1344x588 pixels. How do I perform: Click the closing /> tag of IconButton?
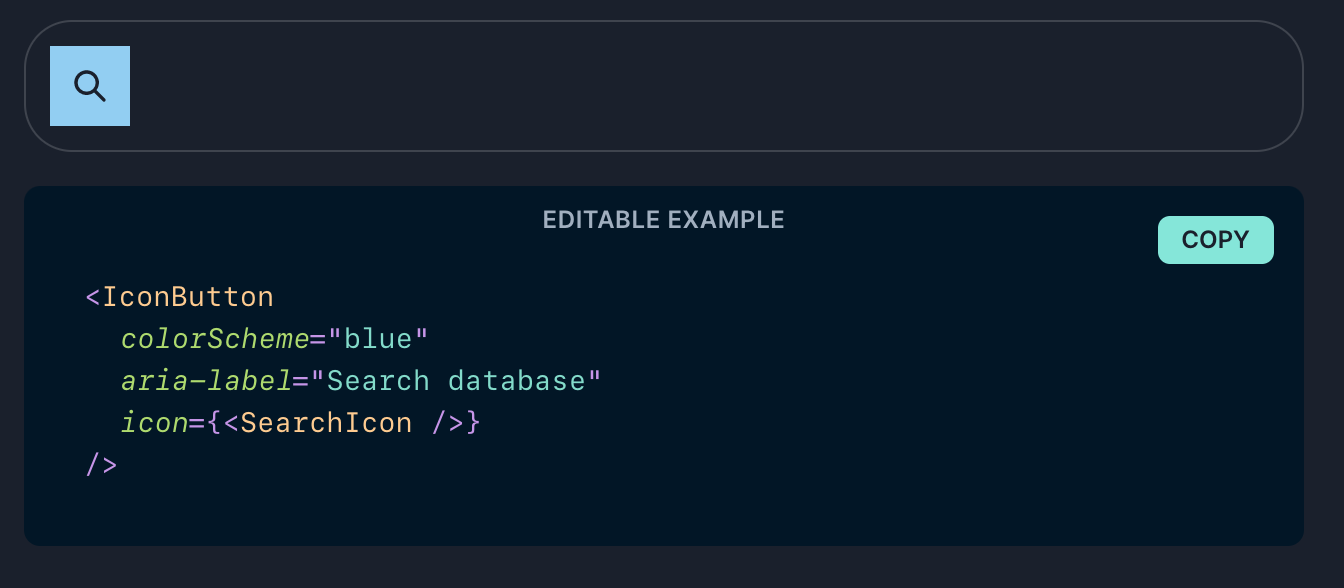(100, 464)
